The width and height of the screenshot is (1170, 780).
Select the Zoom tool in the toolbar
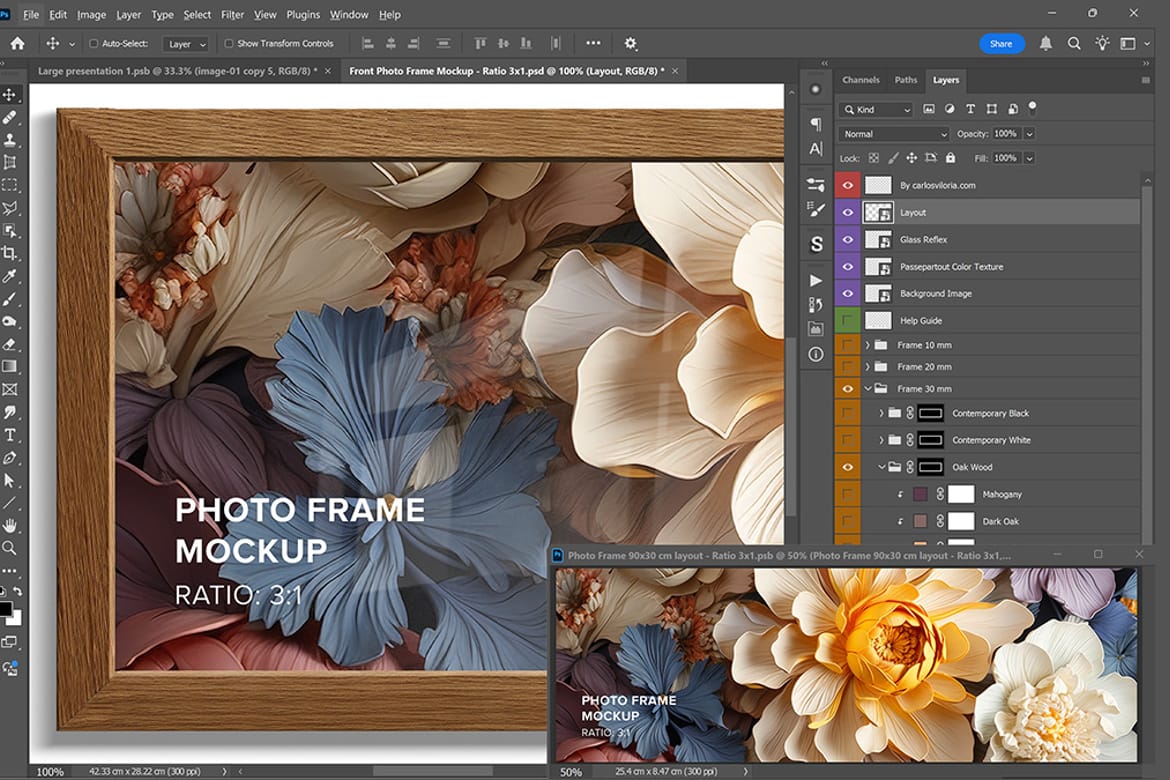click(10, 548)
